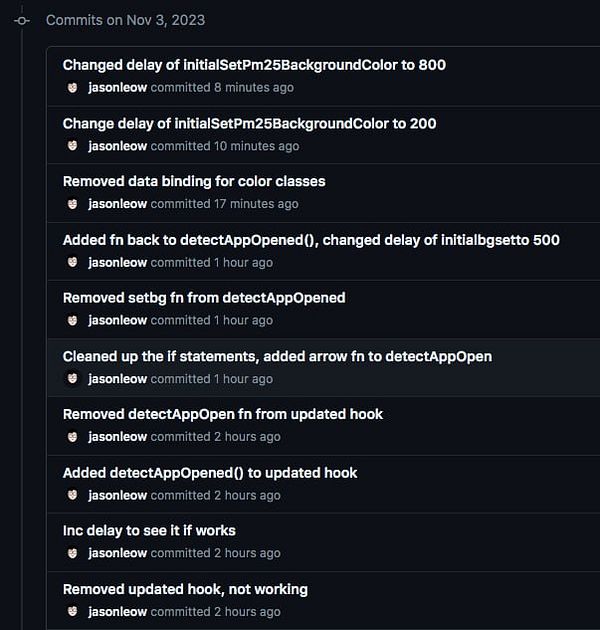Open commit 'Added fn back to detectAppOpened()'
This screenshot has width=600, height=630.
(x=311, y=240)
